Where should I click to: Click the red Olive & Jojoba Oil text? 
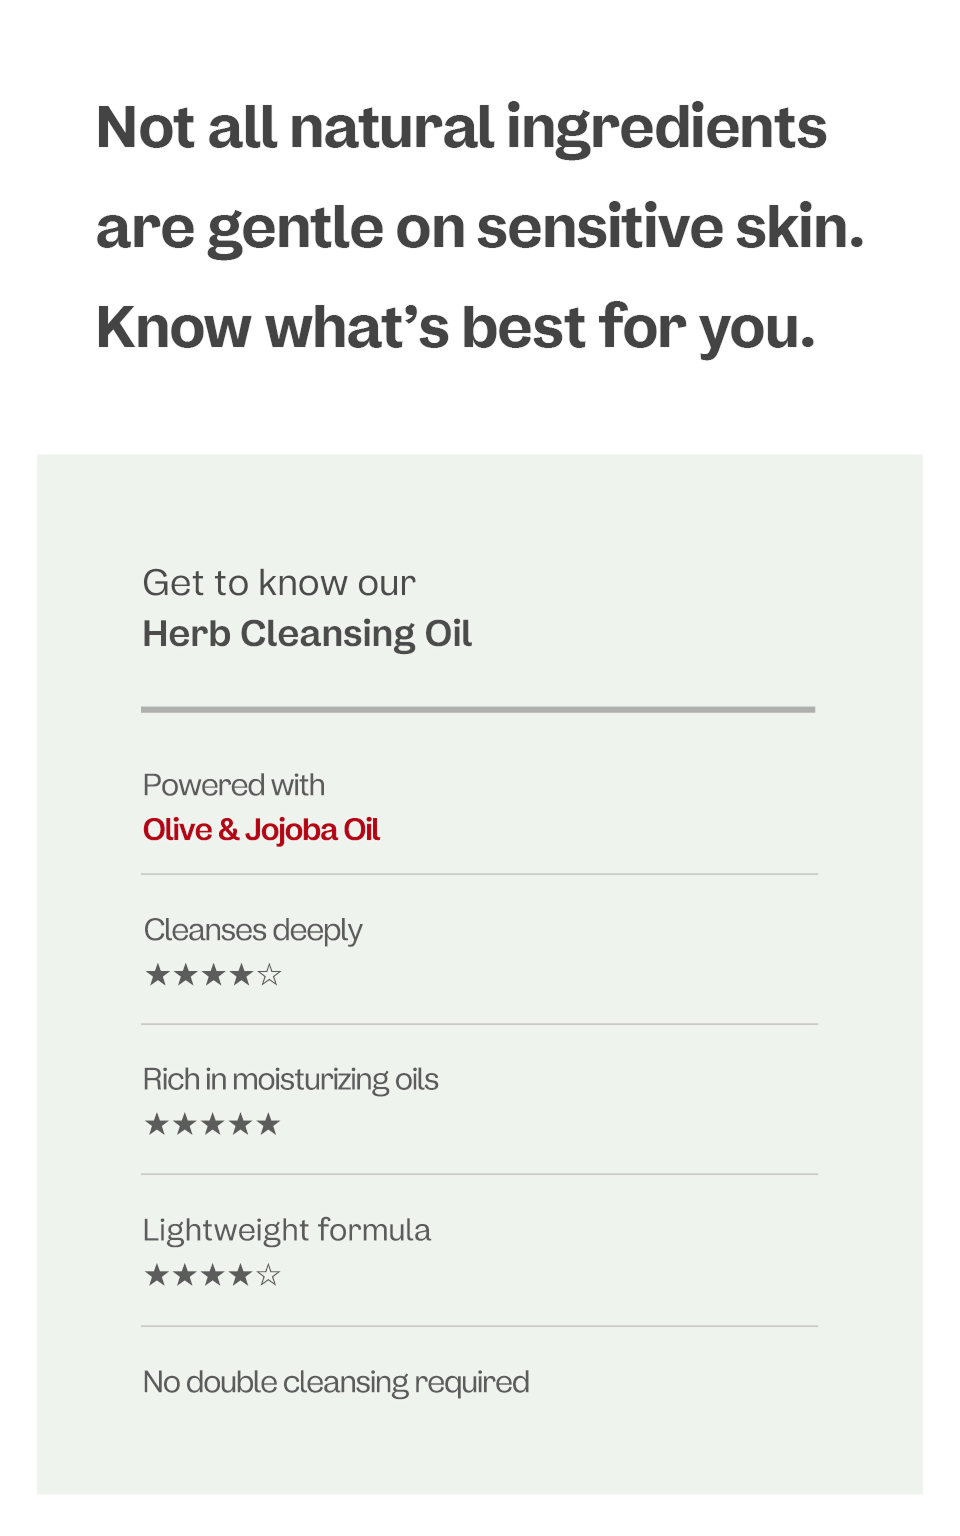click(261, 830)
